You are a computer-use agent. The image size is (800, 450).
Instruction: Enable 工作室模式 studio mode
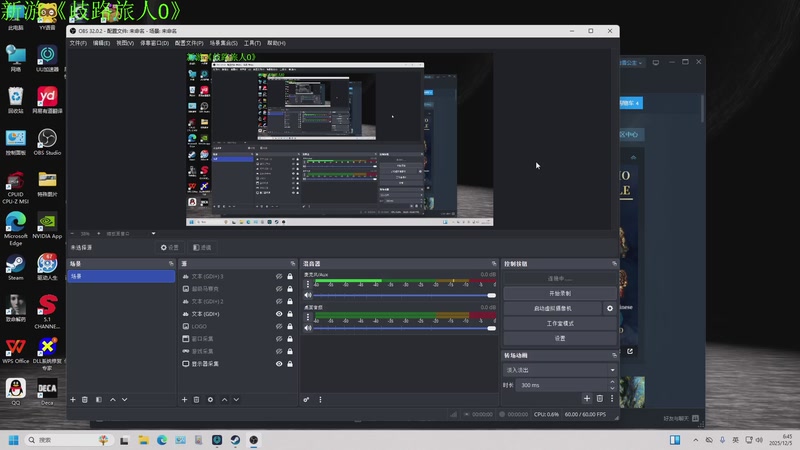(x=560, y=323)
